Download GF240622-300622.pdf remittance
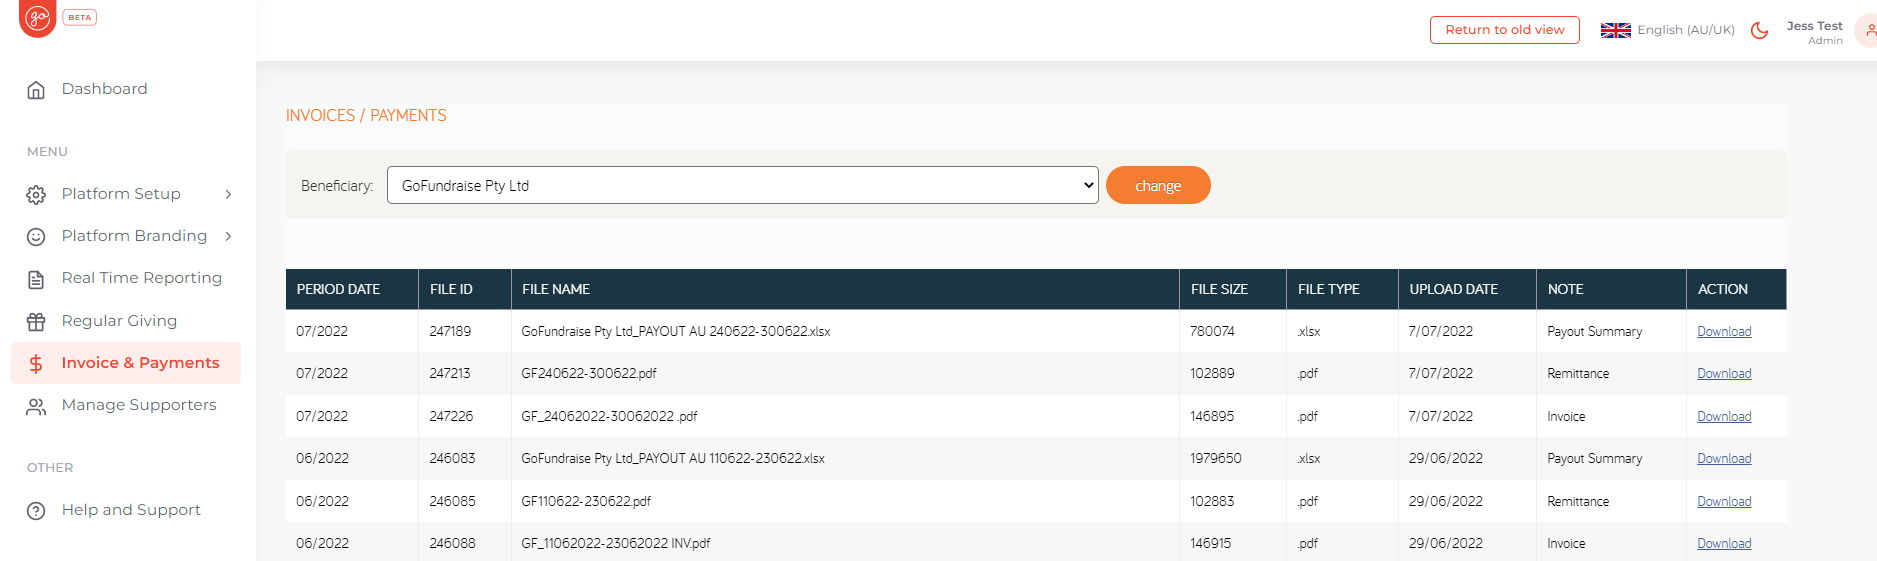 tap(1724, 374)
